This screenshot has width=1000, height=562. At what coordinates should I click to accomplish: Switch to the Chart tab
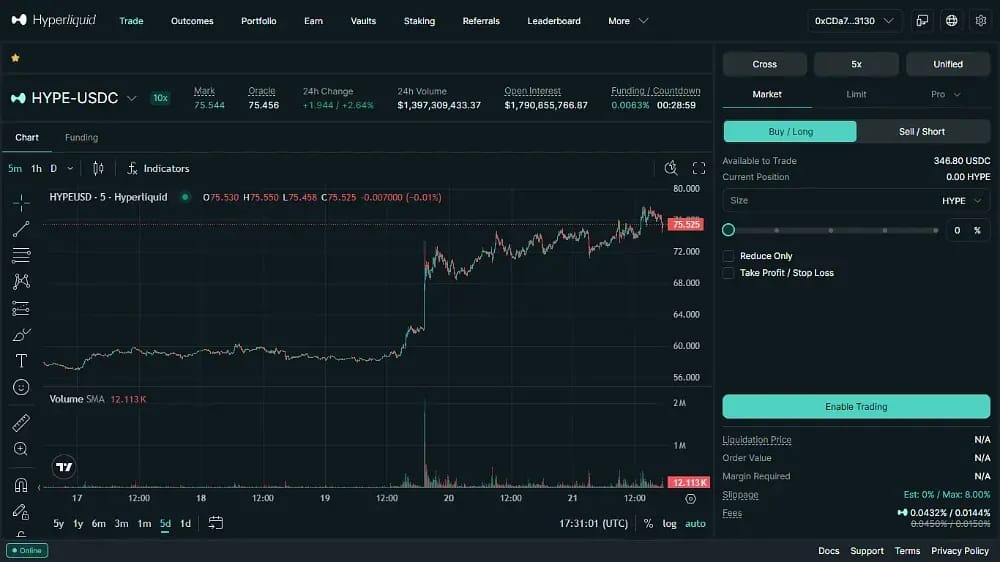tap(27, 137)
